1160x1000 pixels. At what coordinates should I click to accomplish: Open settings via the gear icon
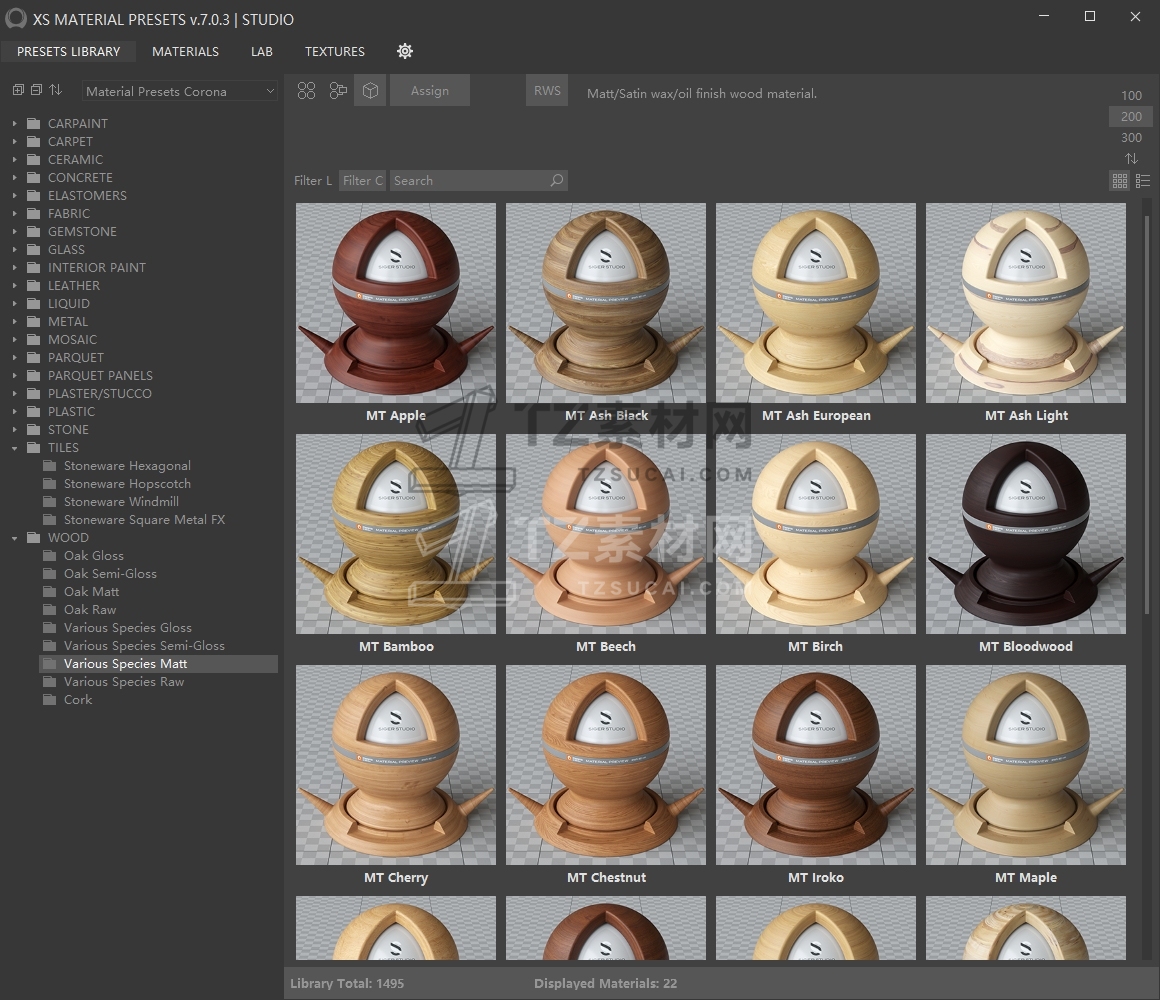405,51
